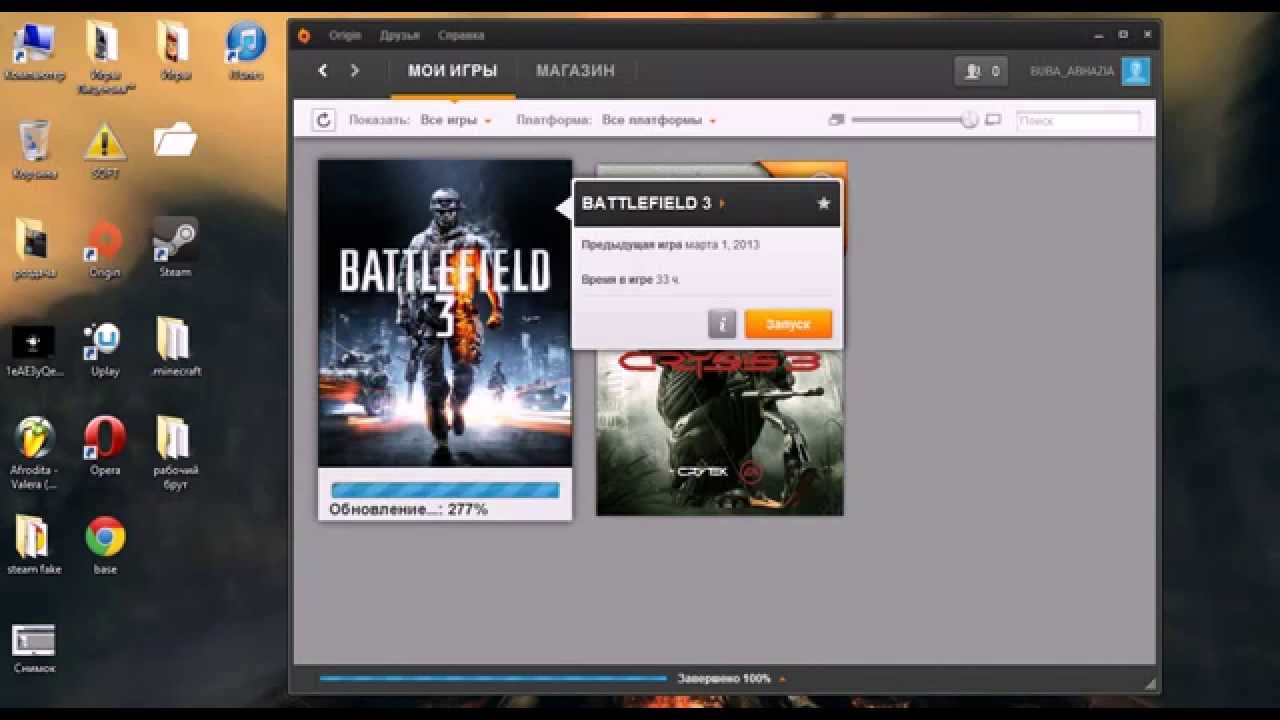Open the .minecraft folder

click(175, 348)
